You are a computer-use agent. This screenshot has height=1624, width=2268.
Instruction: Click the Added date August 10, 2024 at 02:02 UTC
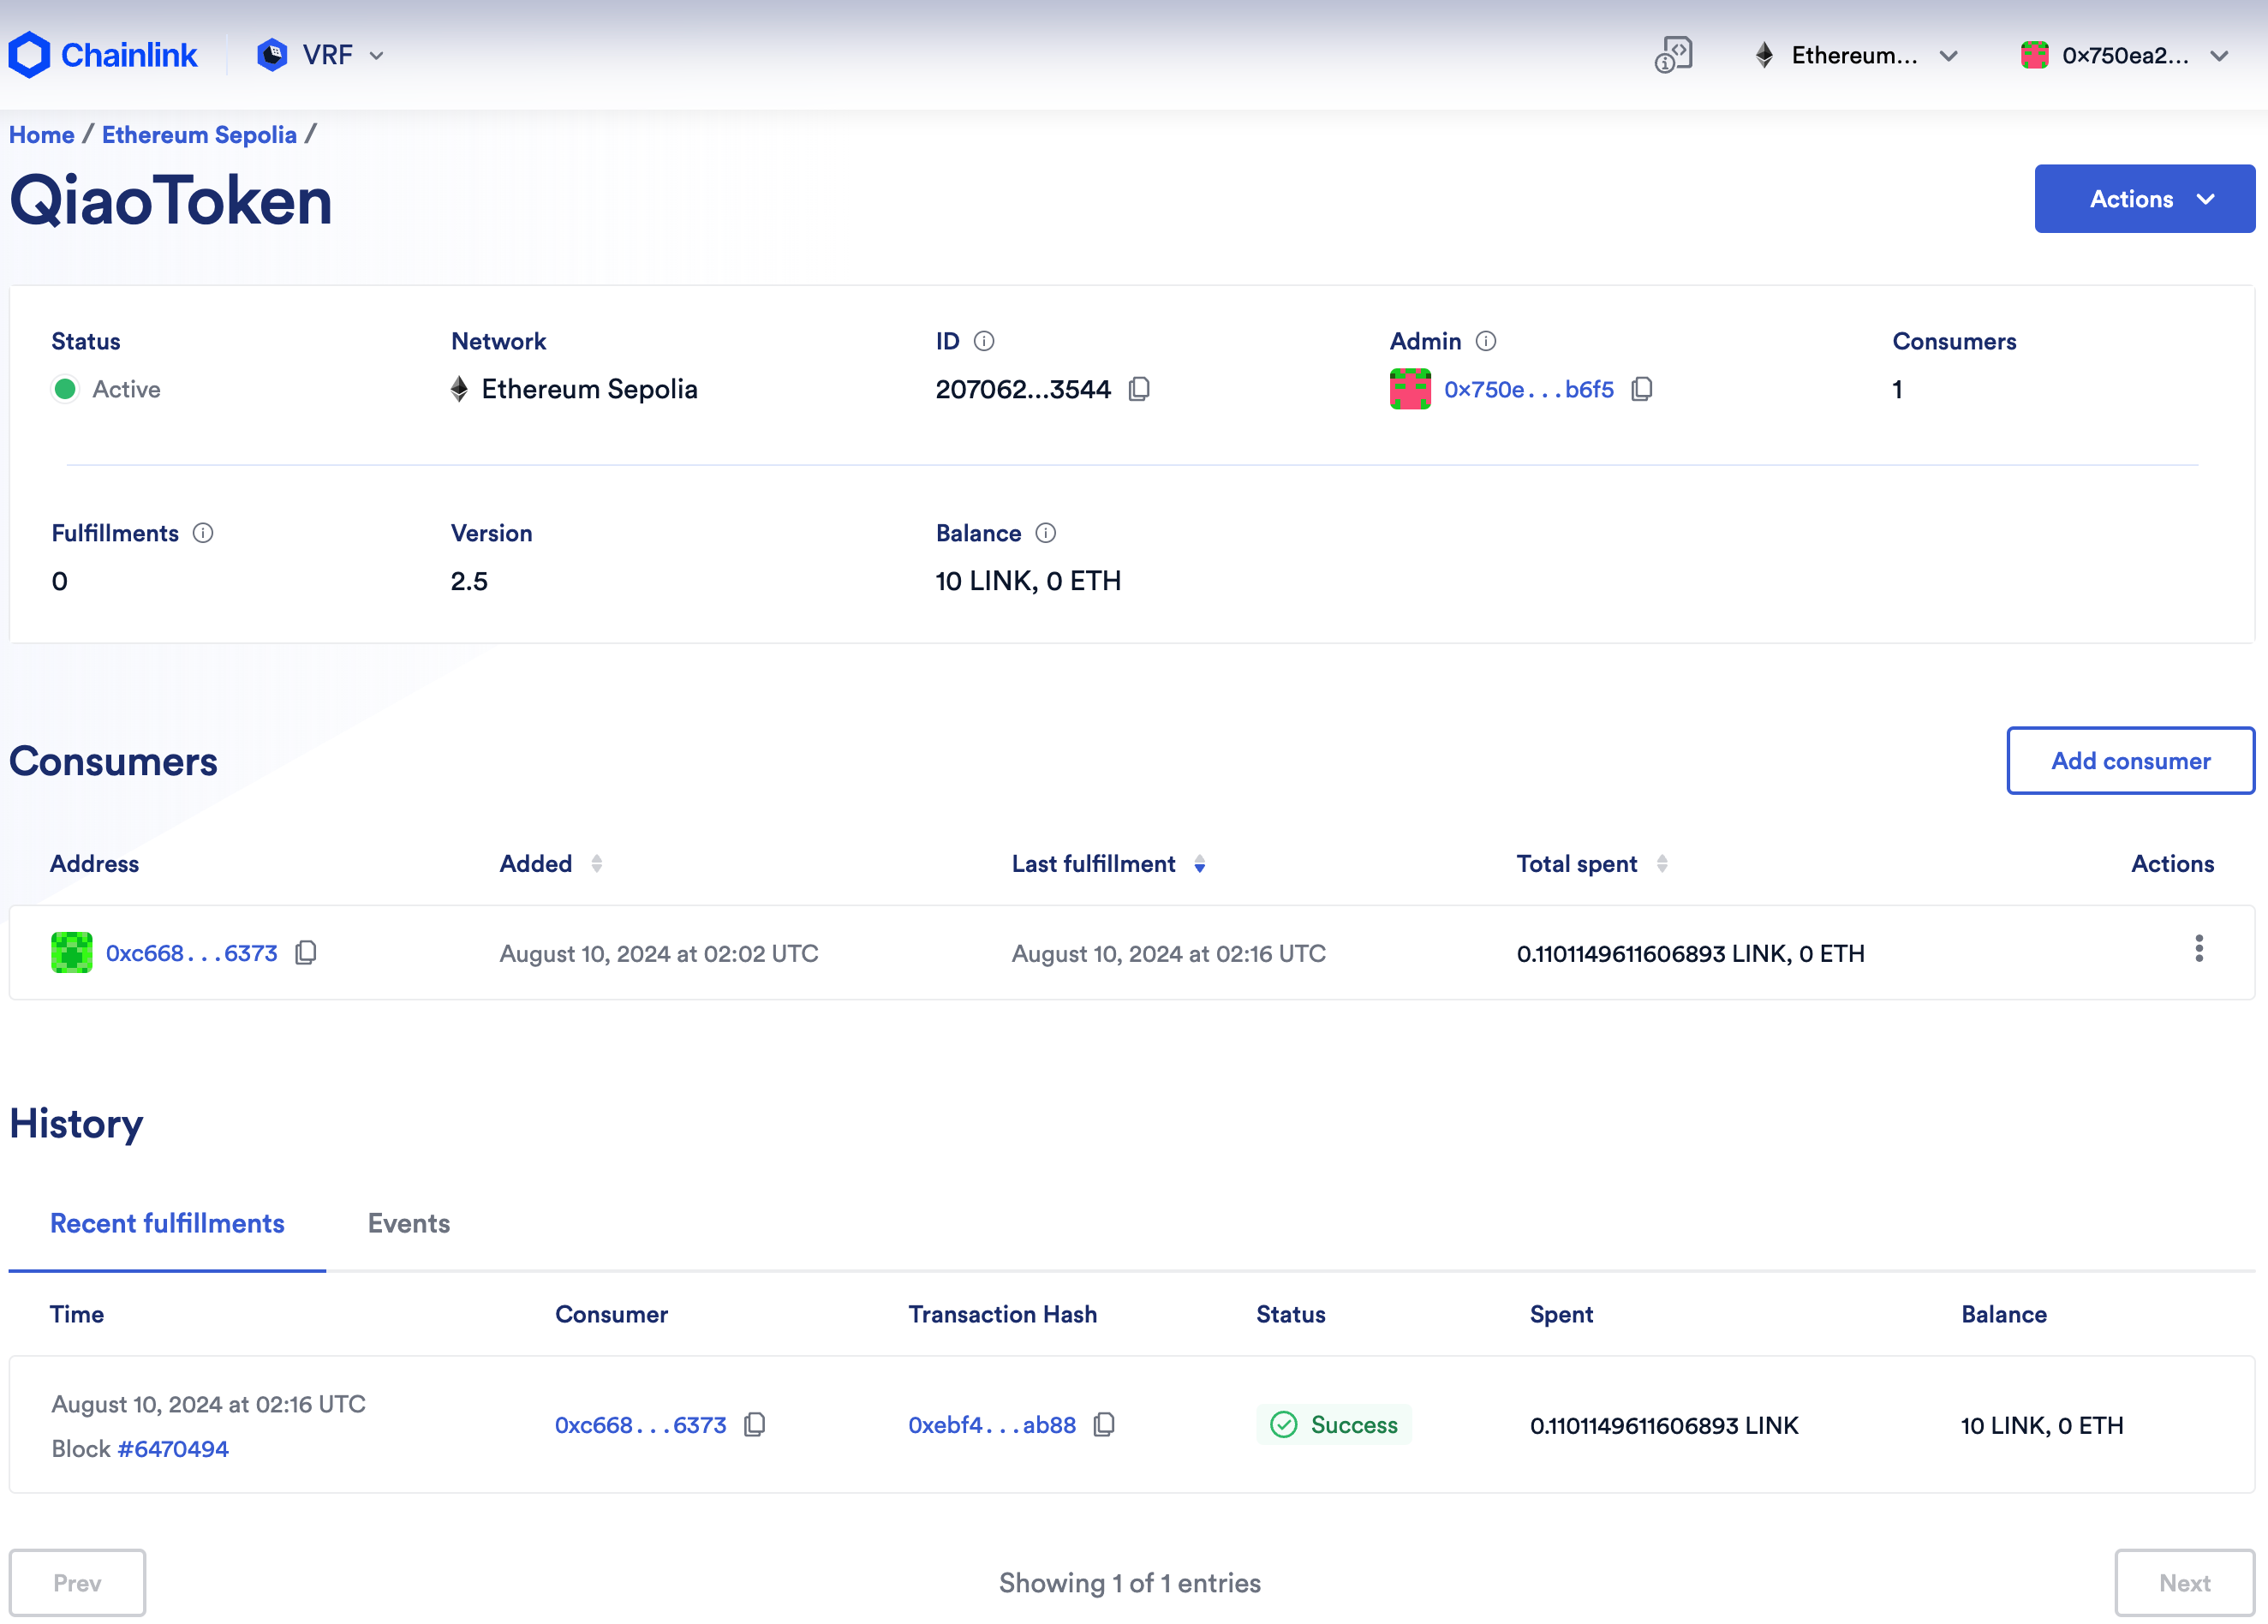pyautogui.click(x=659, y=954)
